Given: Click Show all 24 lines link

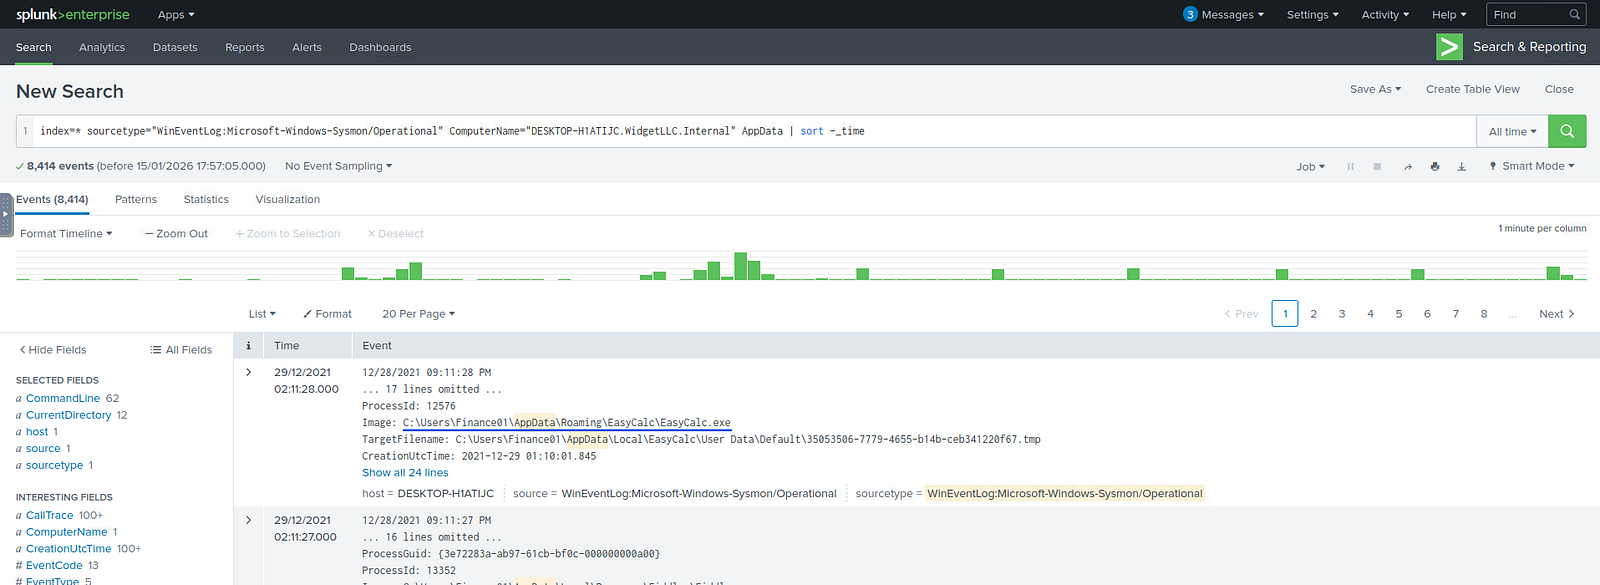Looking at the screenshot, I should click(x=405, y=473).
